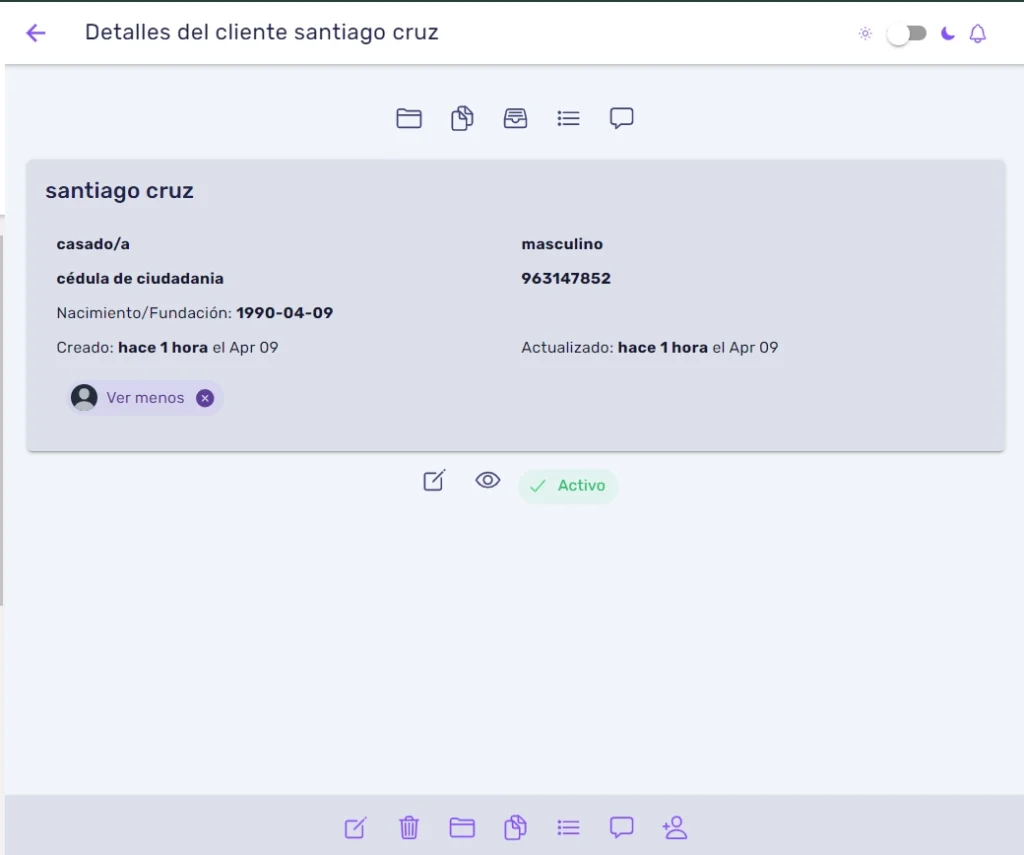Screen dimensions: 1024x855
Task: Click the birth date 1990-04-09
Action: [x=285, y=314]
